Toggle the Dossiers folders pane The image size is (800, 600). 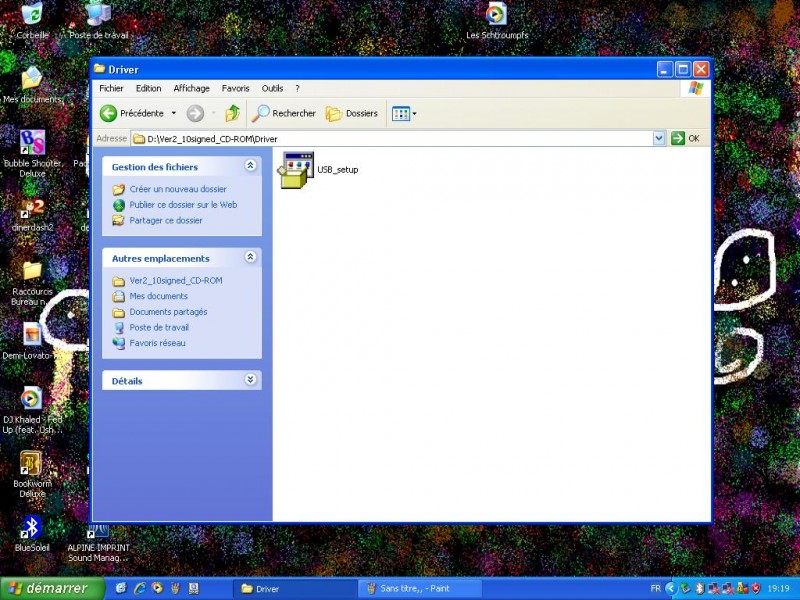tap(352, 113)
